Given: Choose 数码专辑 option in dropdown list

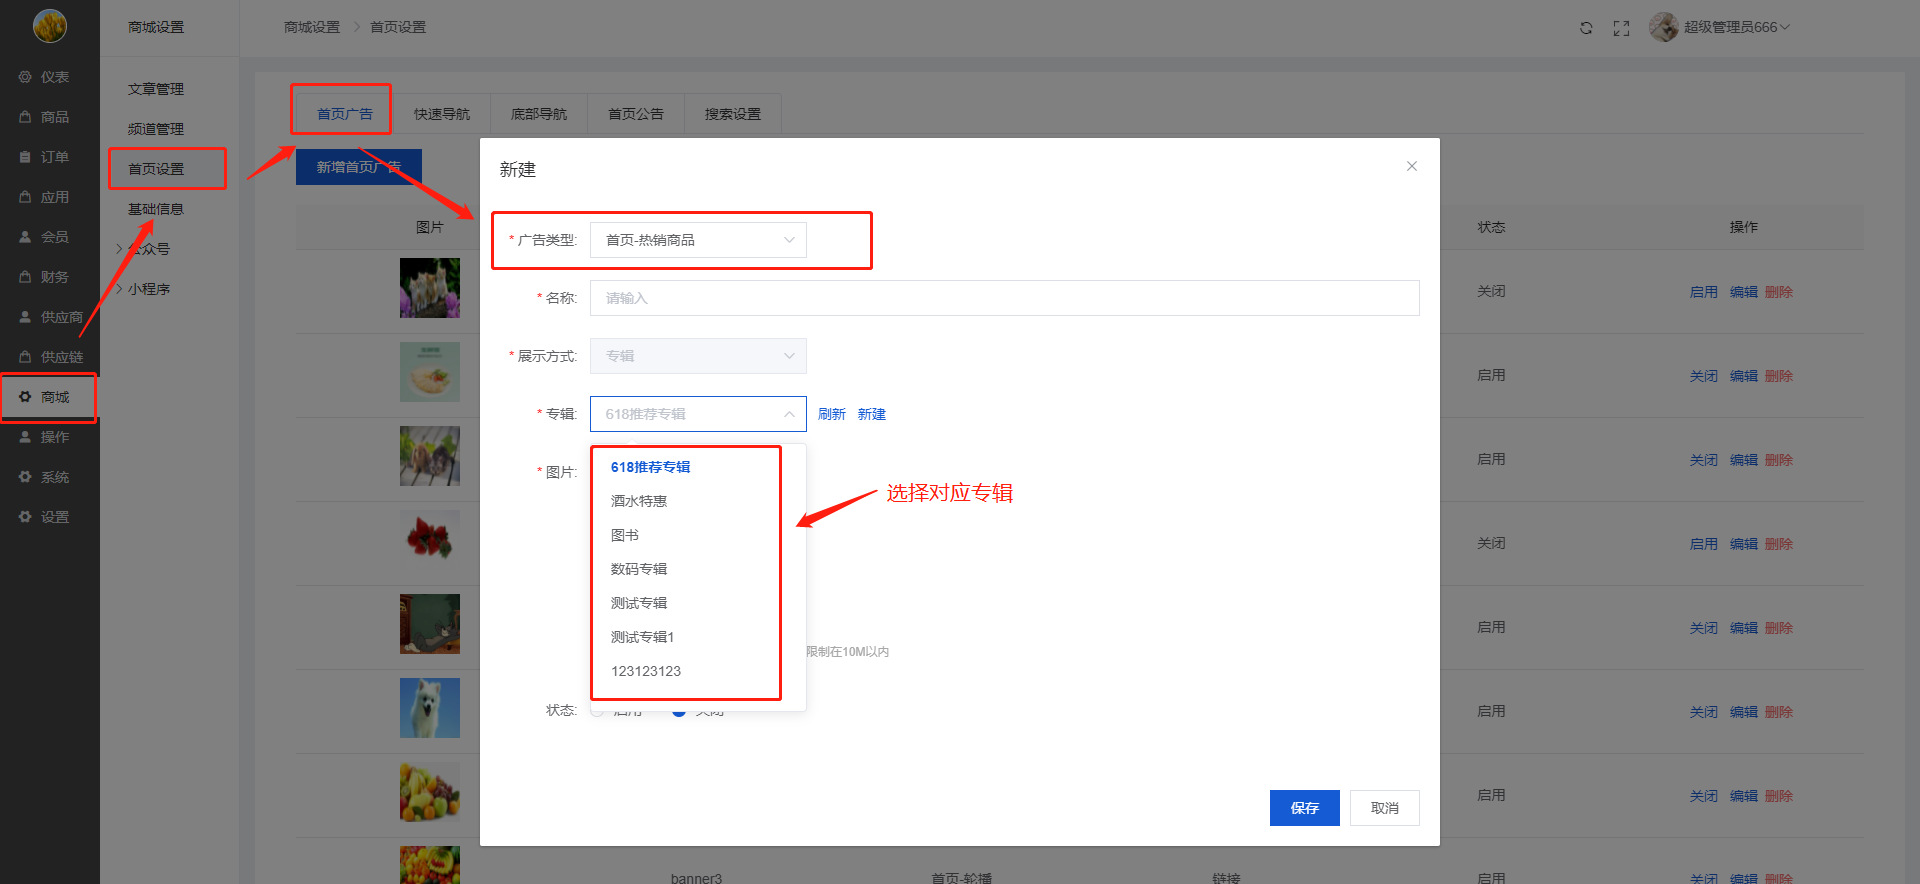Looking at the screenshot, I should click(639, 569).
